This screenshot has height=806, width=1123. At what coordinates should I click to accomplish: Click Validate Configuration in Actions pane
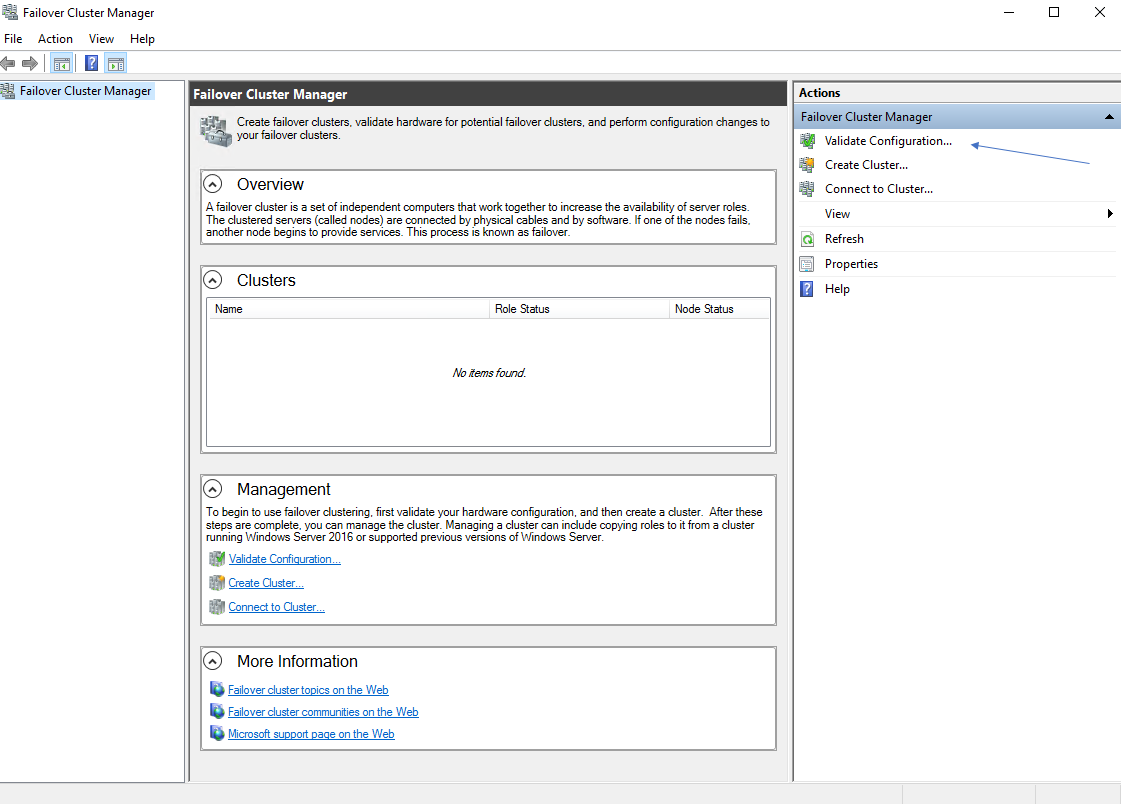(x=888, y=141)
